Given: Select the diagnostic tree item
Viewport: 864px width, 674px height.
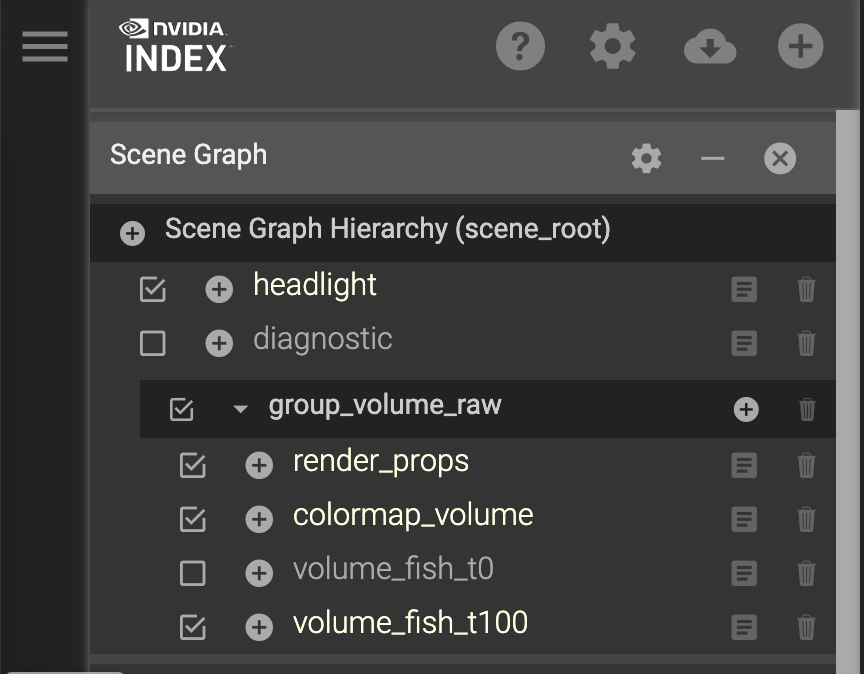Looking at the screenshot, I should (322, 339).
